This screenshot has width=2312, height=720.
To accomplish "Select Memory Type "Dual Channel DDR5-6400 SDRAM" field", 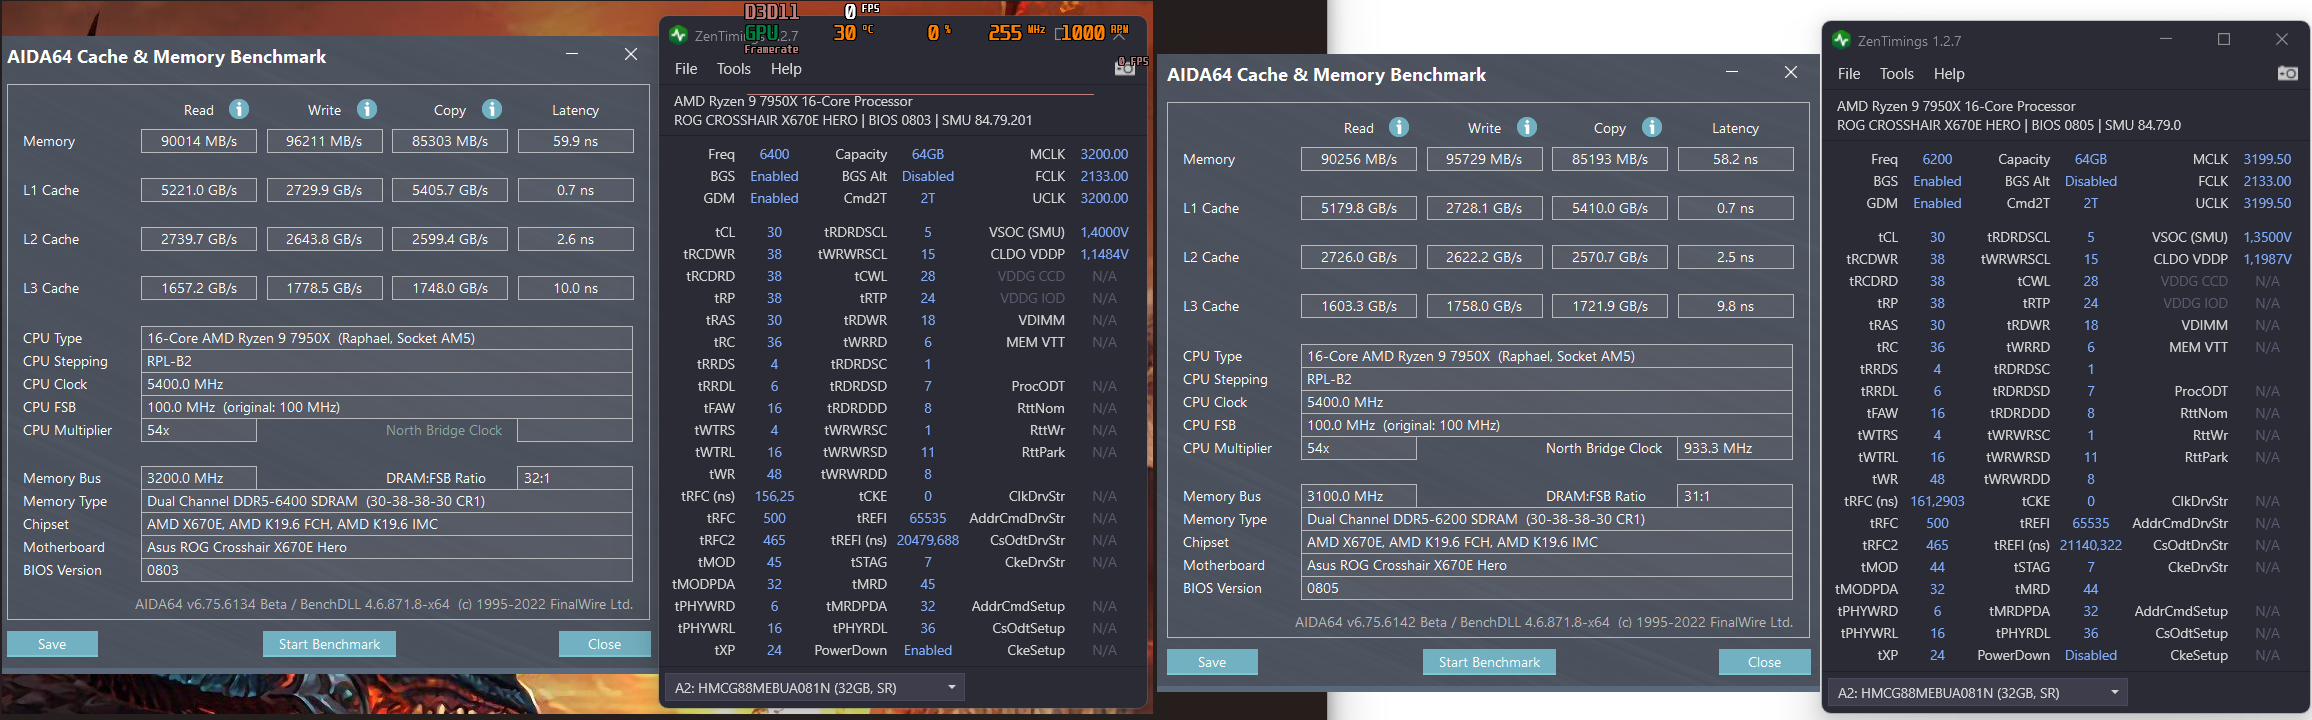I will click(387, 501).
